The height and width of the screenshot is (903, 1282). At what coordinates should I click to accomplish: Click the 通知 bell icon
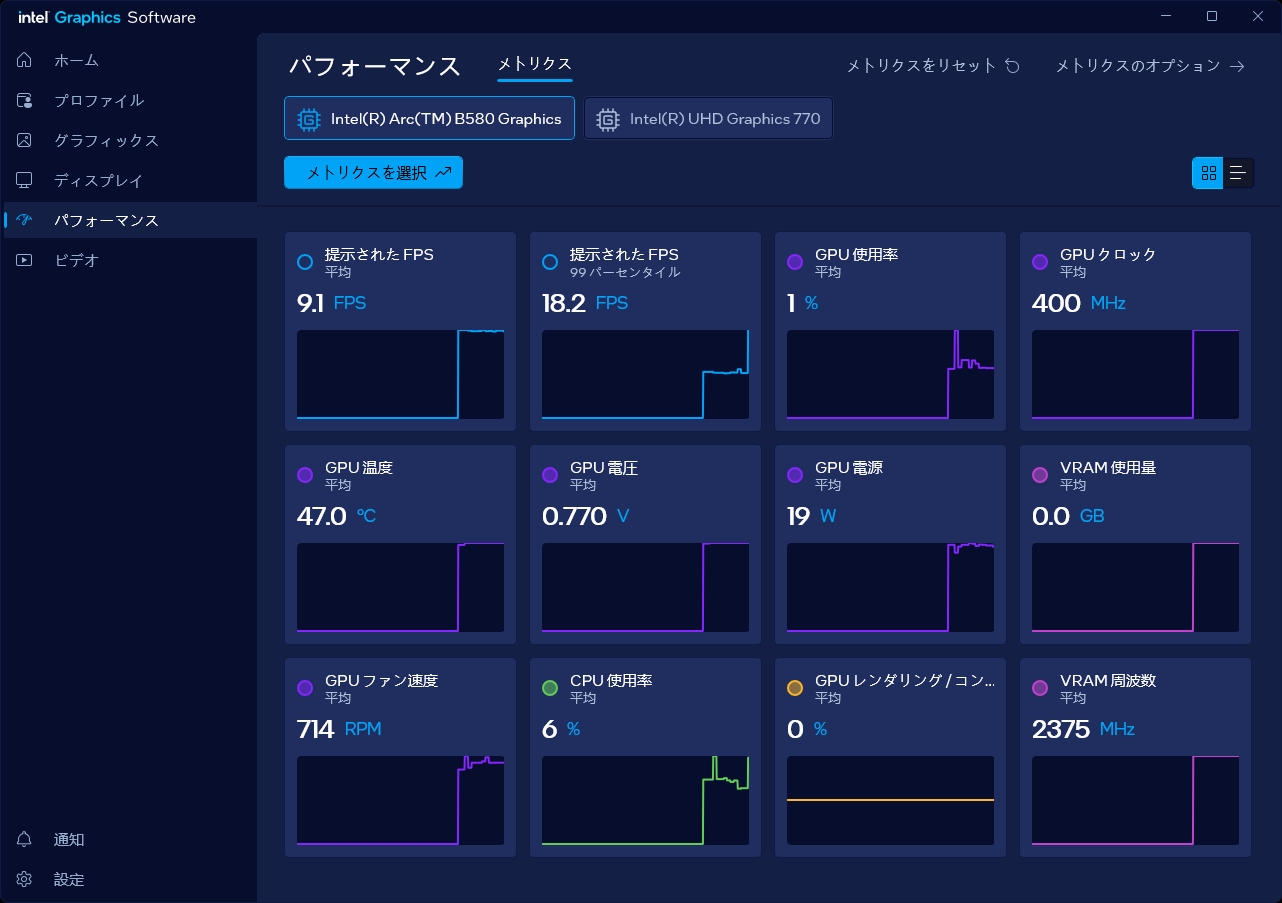pos(25,839)
